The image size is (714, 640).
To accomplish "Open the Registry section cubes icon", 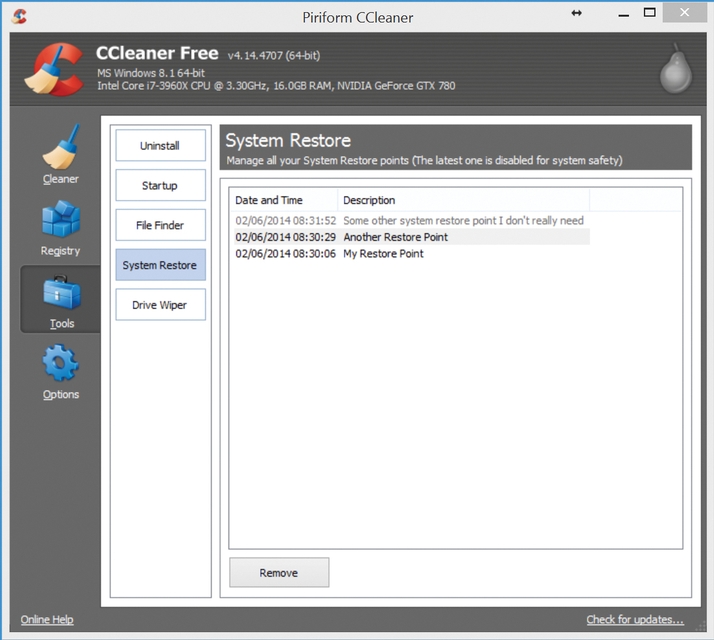I will [x=61, y=219].
